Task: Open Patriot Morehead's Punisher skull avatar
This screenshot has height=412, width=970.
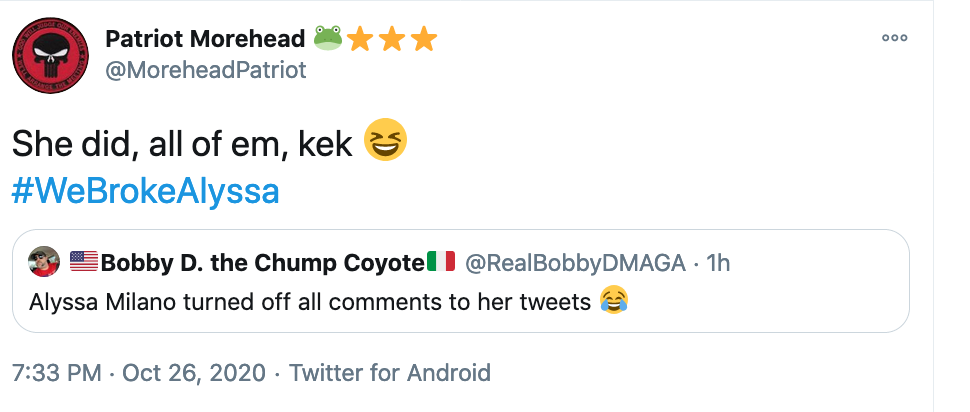Action: coord(50,55)
